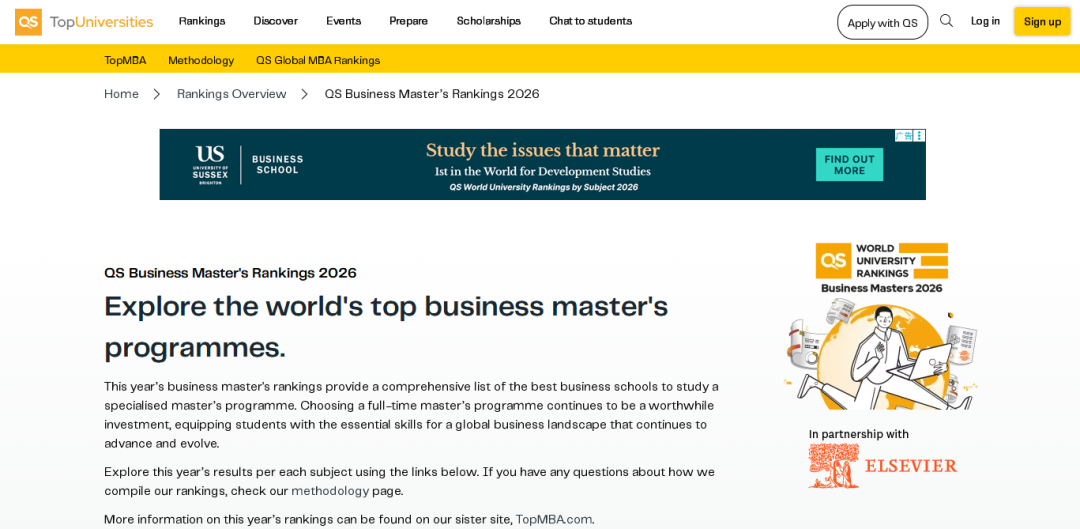The image size is (1080, 529).
Task: Click the Elsevier partner logo
Action: [882, 466]
